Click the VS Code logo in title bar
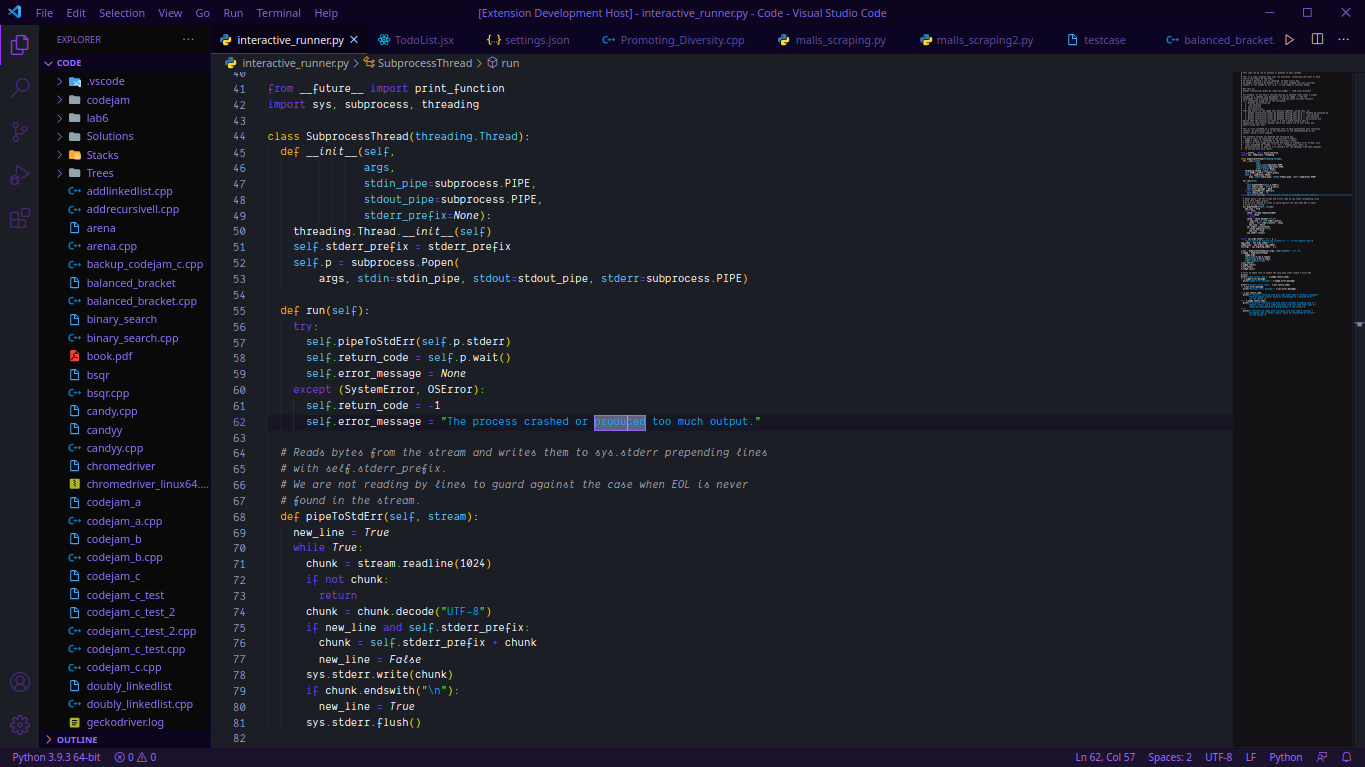The image size is (1365, 767). (14, 13)
